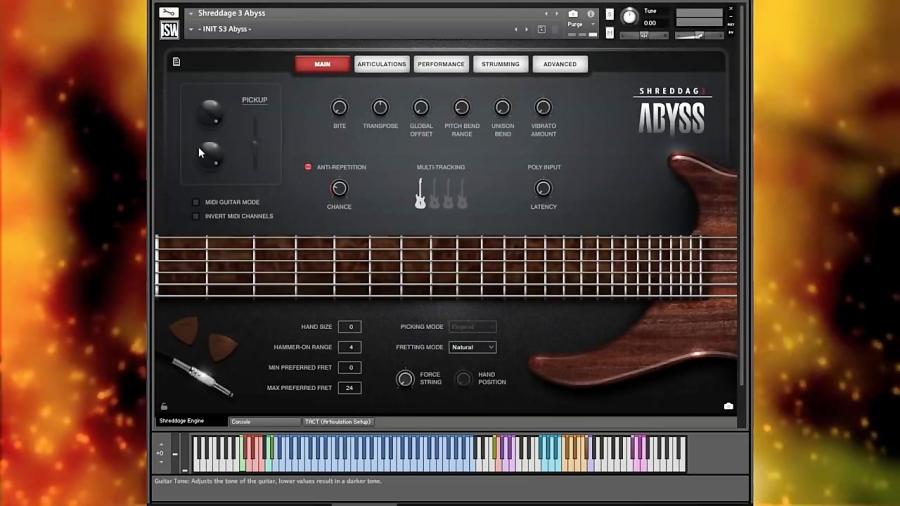Screen dimensions: 900x506
Task: Select the fourth multi-tracking guitar icon
Action: click(462, 193)
